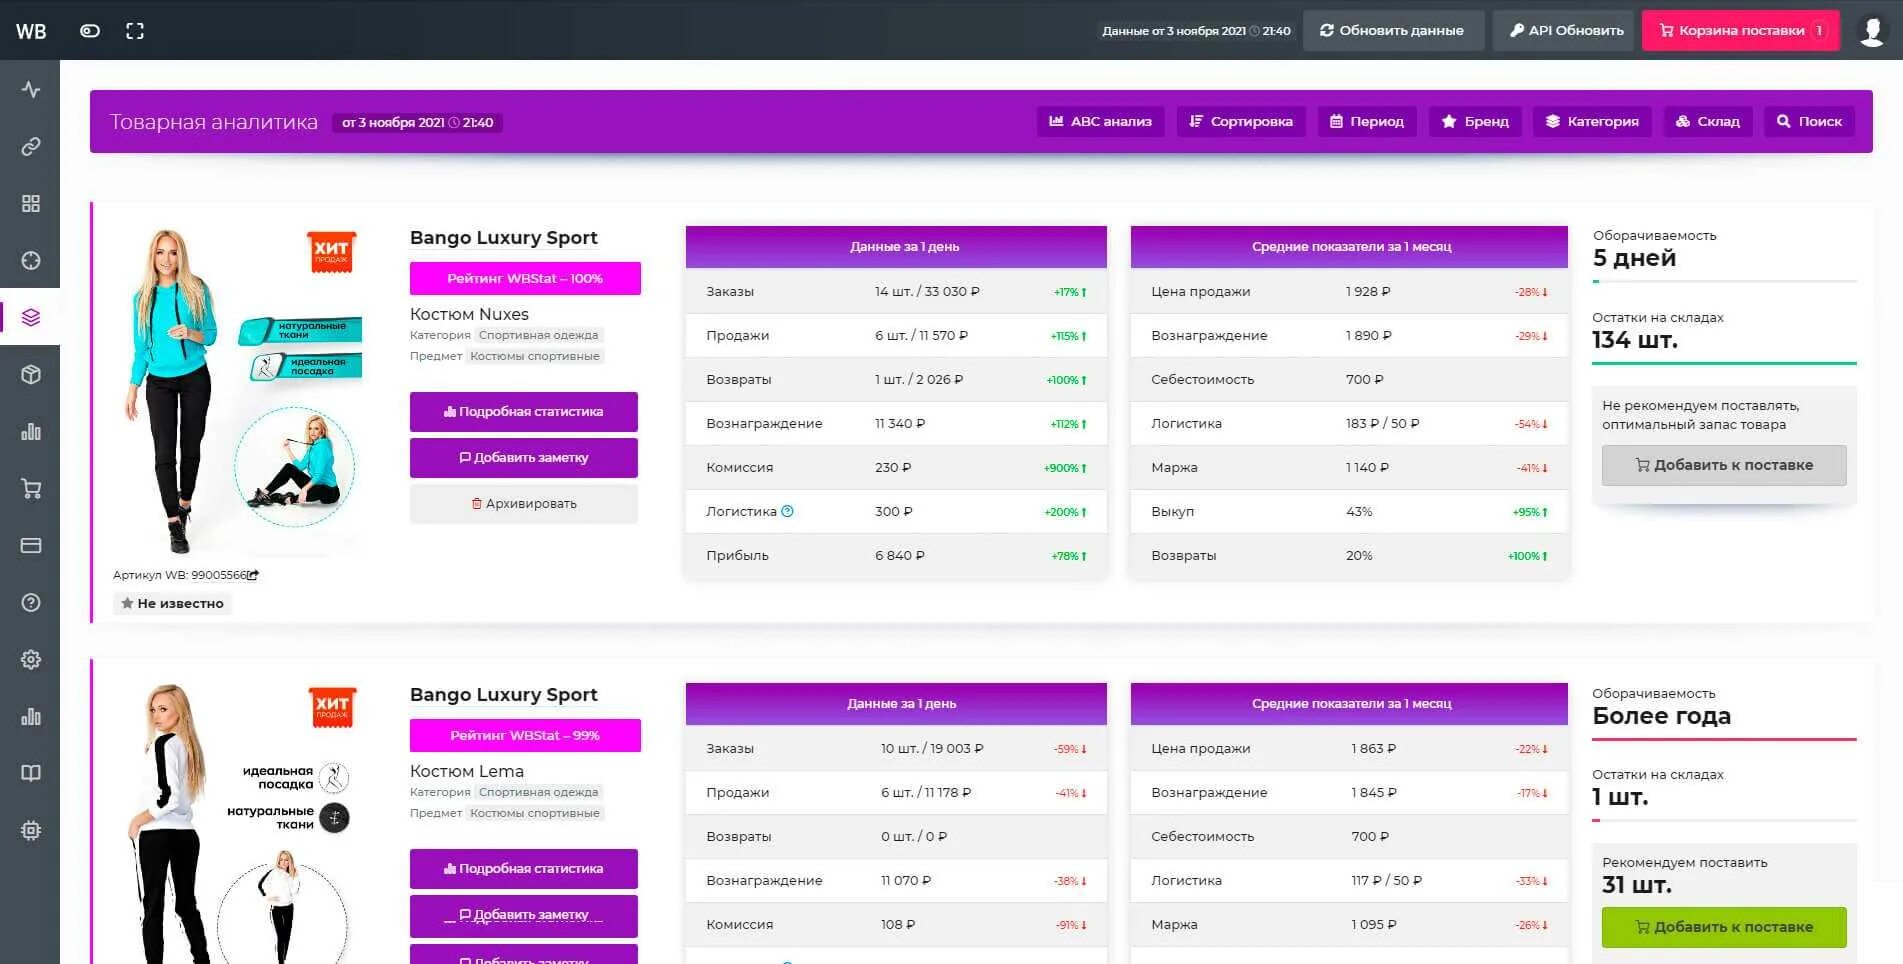Click Добавить заметку for Костюм Nuxes

pyautogui.click(x=524, y=458)
